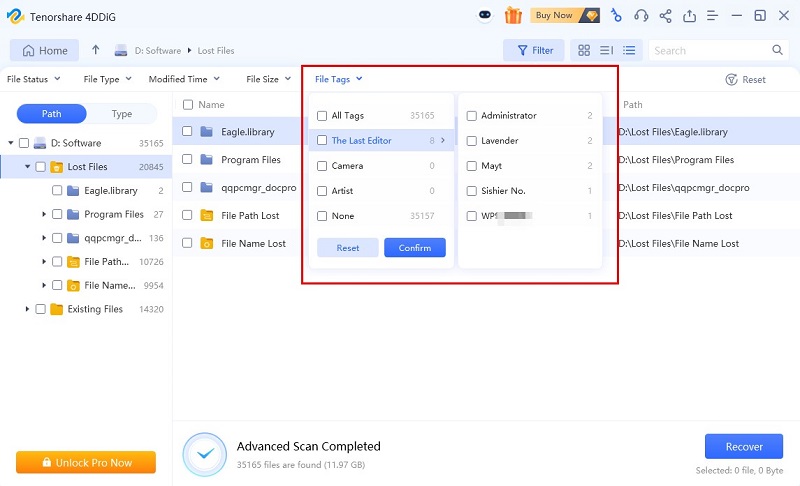The image size is (800, 486).
Task: Collapse the File Tags dropdown
Action: [339, 79]
